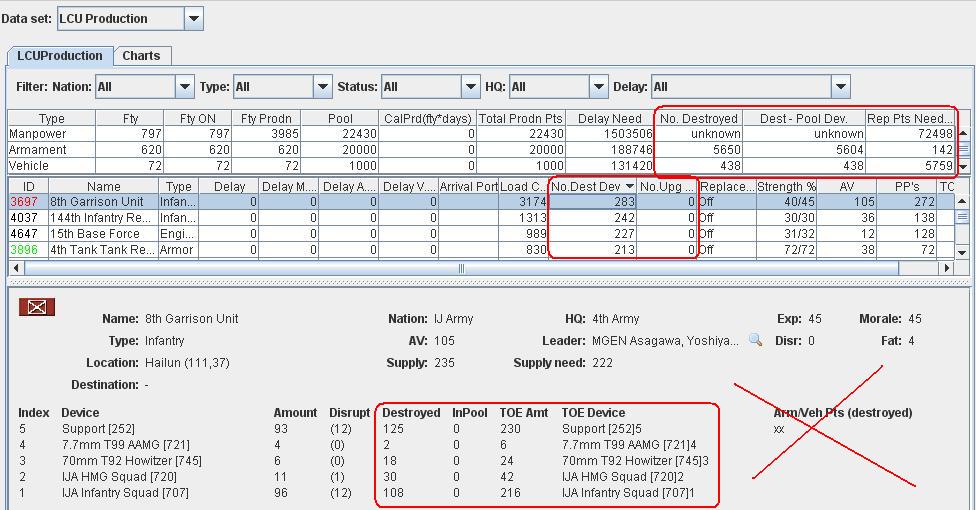
Task: Select the 15th Base Force row
Action: click(481, 234)
